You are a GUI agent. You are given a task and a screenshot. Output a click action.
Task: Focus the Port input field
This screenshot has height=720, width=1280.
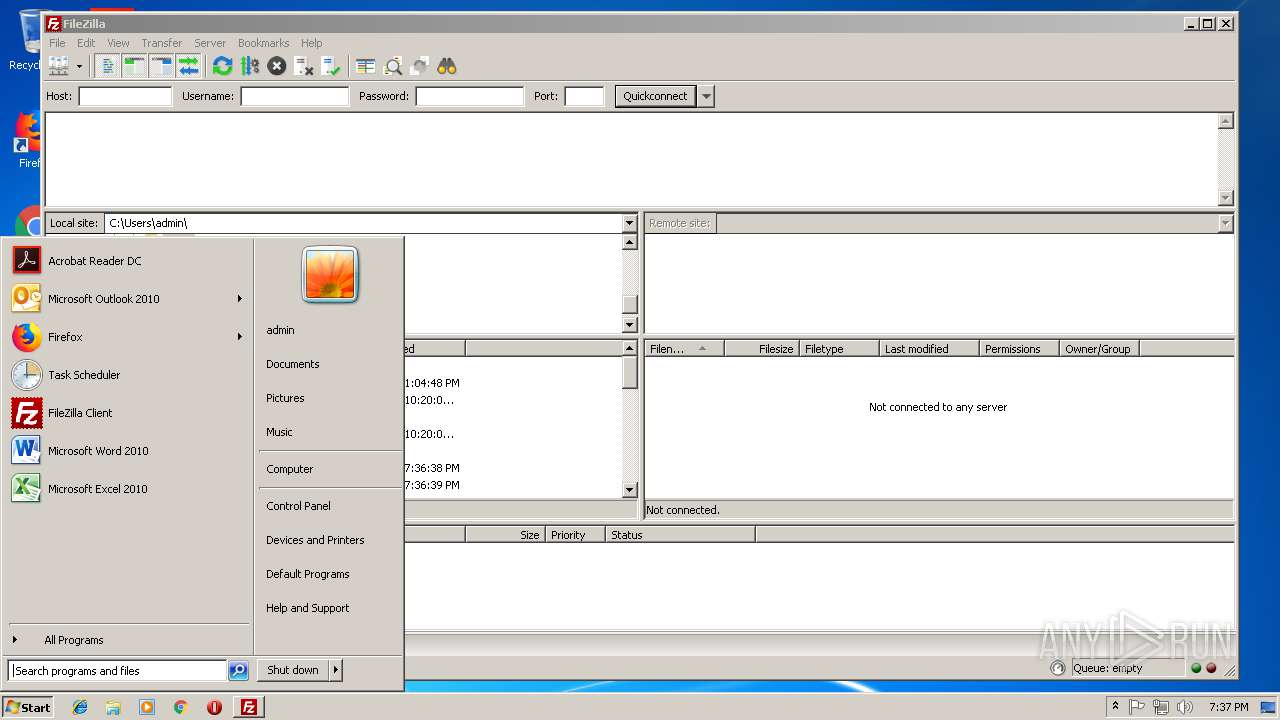584,96
